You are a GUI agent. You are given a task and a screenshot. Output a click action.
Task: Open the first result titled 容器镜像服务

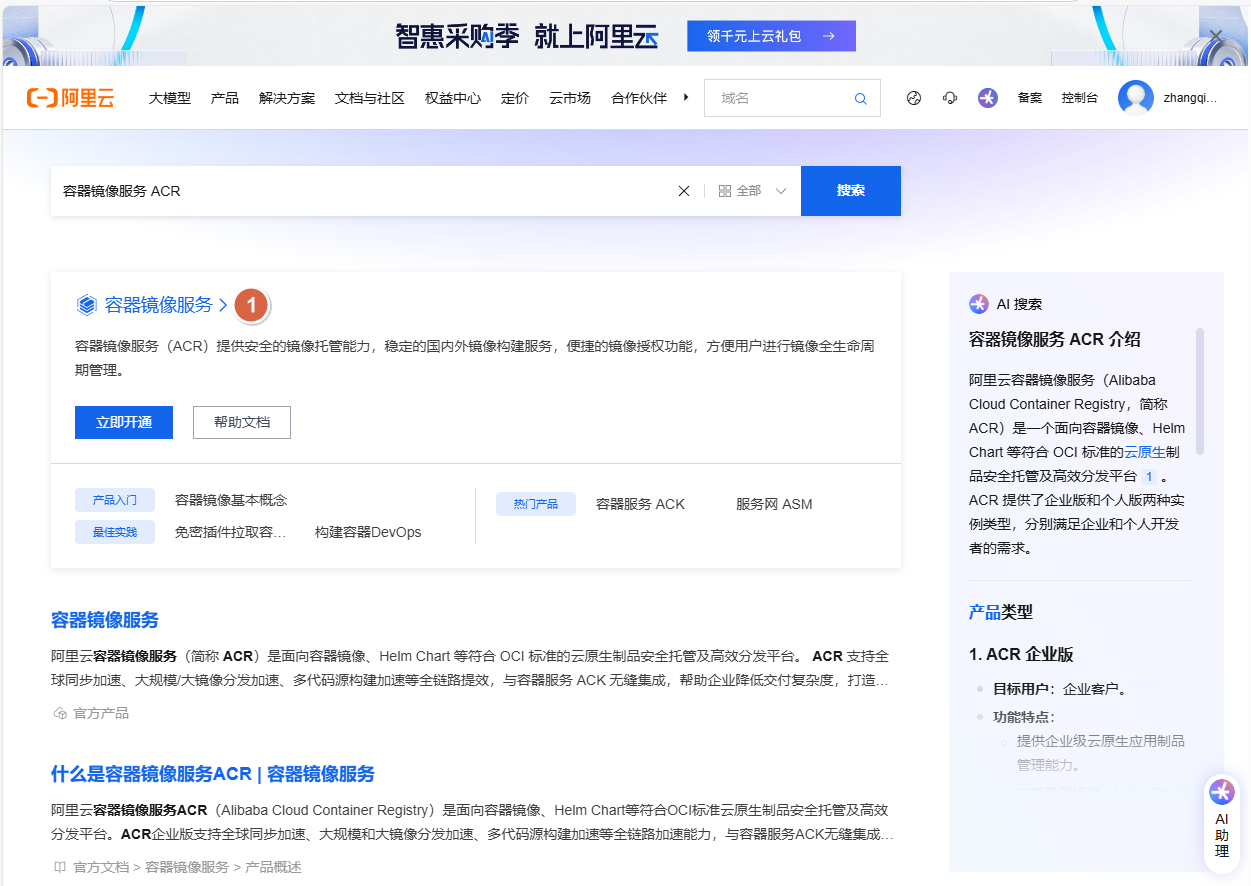105,620
